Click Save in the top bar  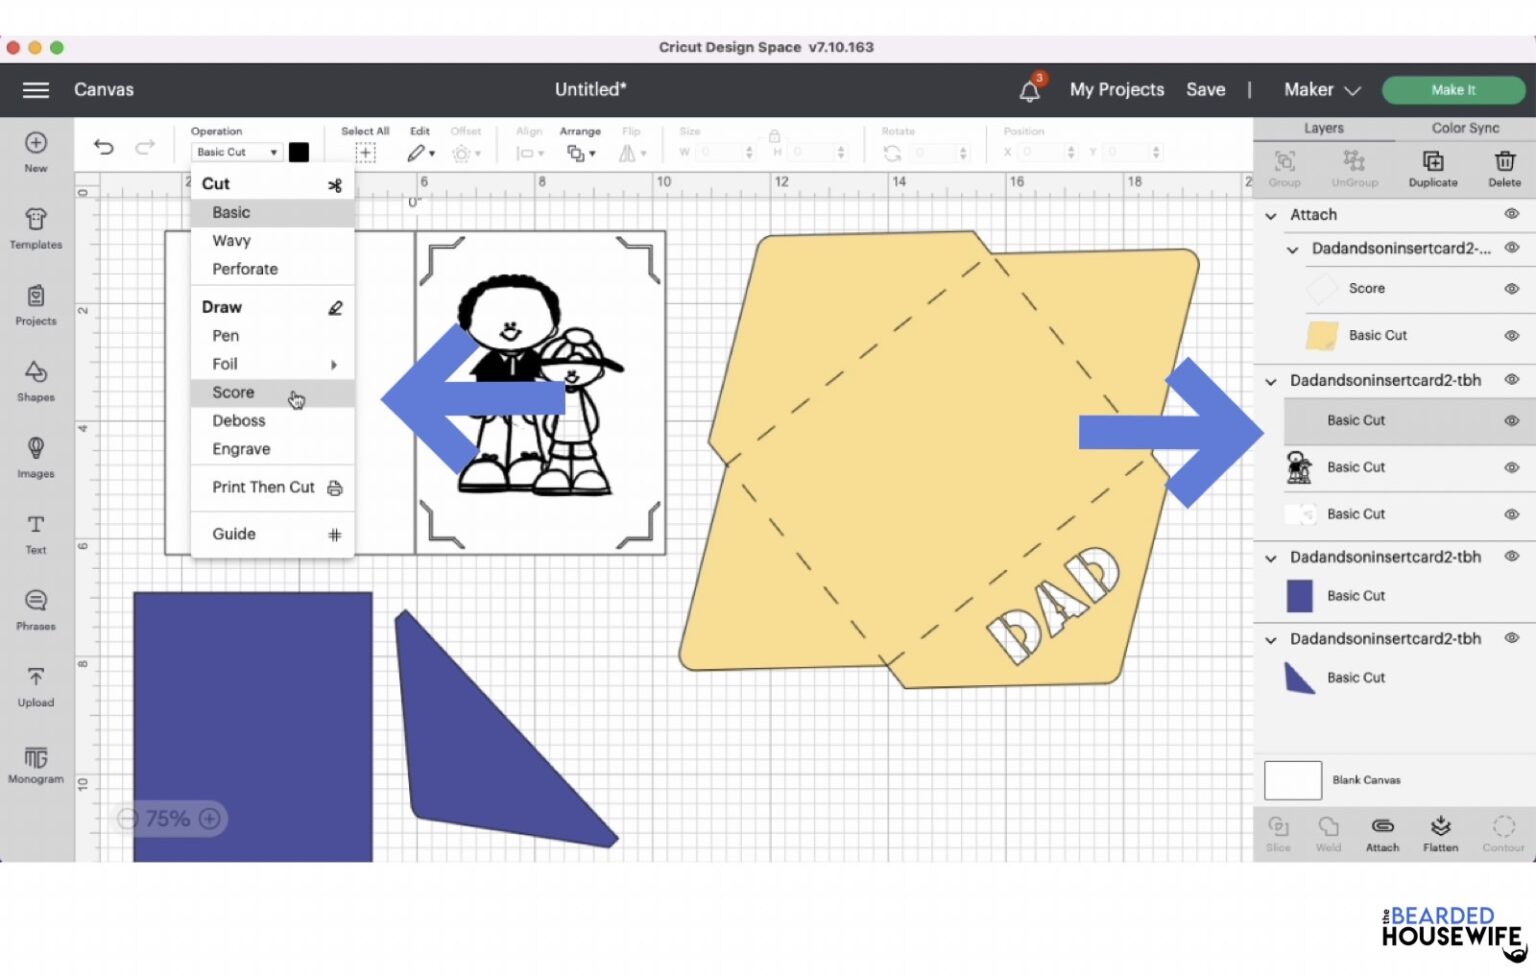tap(1205, 89)
